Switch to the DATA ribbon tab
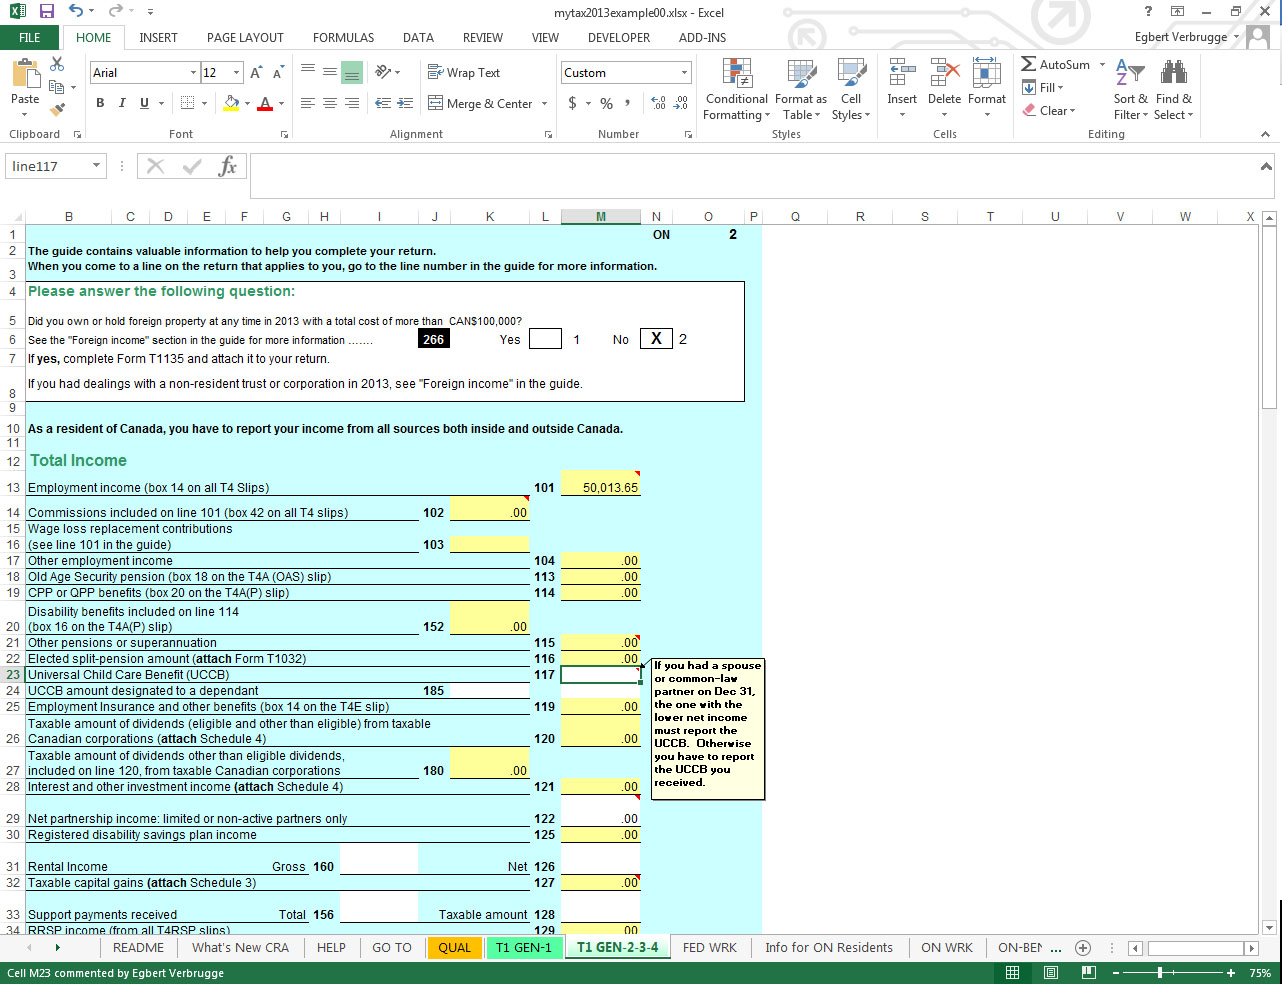This screenshot has height=984, width=1282. 418,38
